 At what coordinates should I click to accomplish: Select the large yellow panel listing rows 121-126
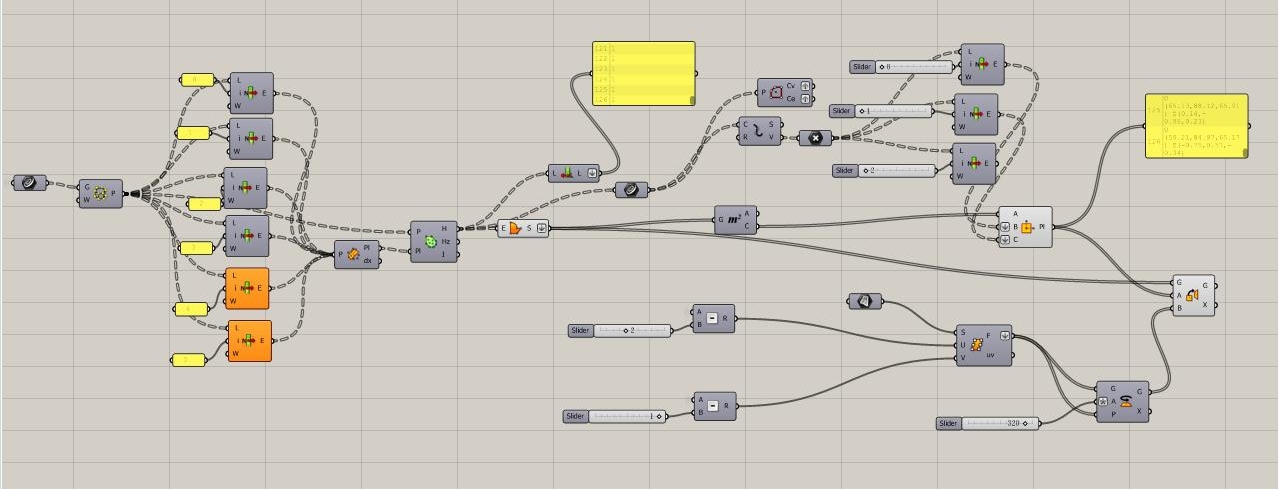(643, 72)
